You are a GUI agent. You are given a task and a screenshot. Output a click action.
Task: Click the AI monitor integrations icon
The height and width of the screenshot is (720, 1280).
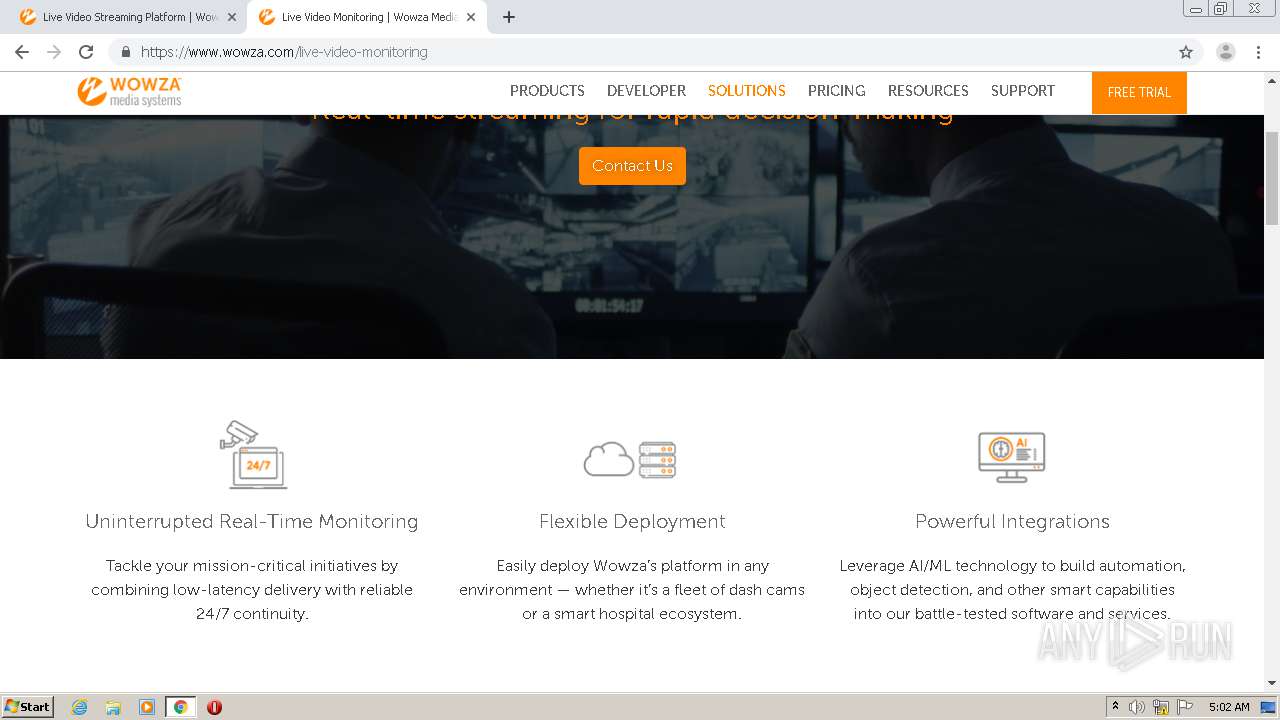pyautogui.click(x=1012, y=457)
